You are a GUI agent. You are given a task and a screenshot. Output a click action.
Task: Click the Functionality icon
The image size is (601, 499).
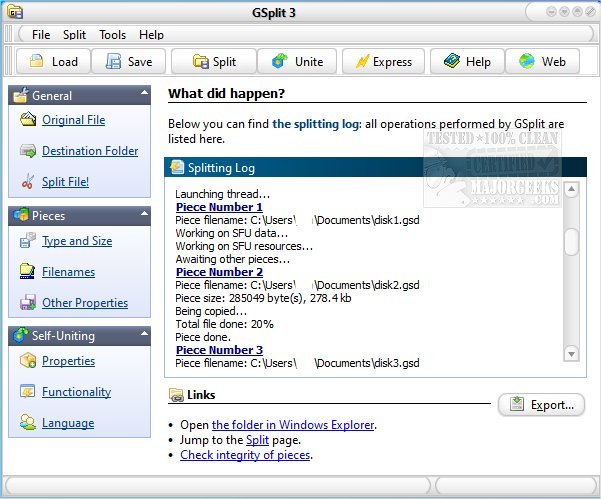click(x=26, y=393)
